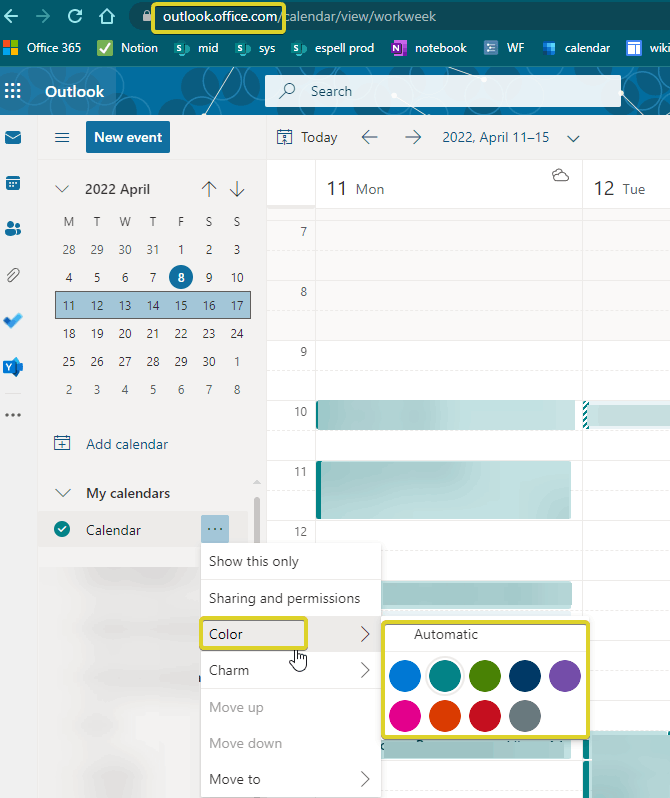The height and width of the screenshot is (798, 670).
Task: Open the Office 365 bookmark
Action: coord(42,48)
